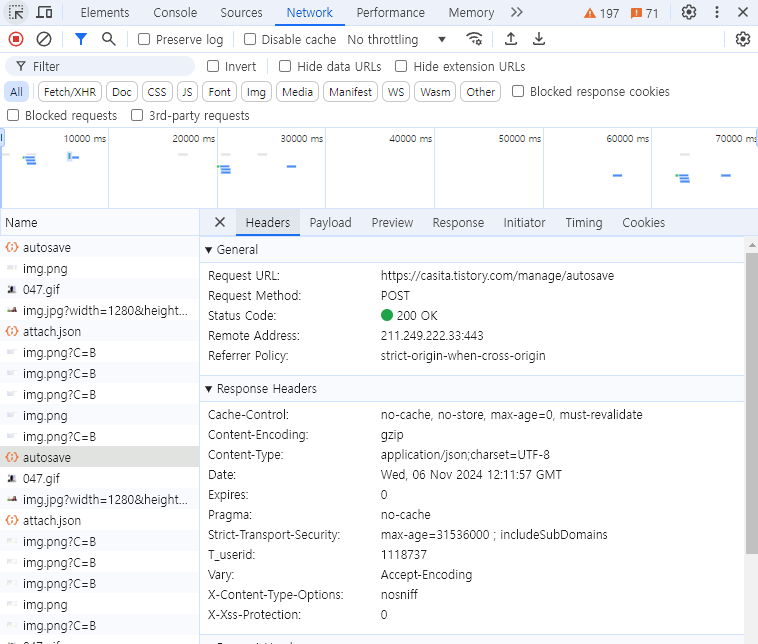Screen dimensions: 758x644
Task: Switch to the Elements tab
Action: pyautogui.click(x=105, y=13)
